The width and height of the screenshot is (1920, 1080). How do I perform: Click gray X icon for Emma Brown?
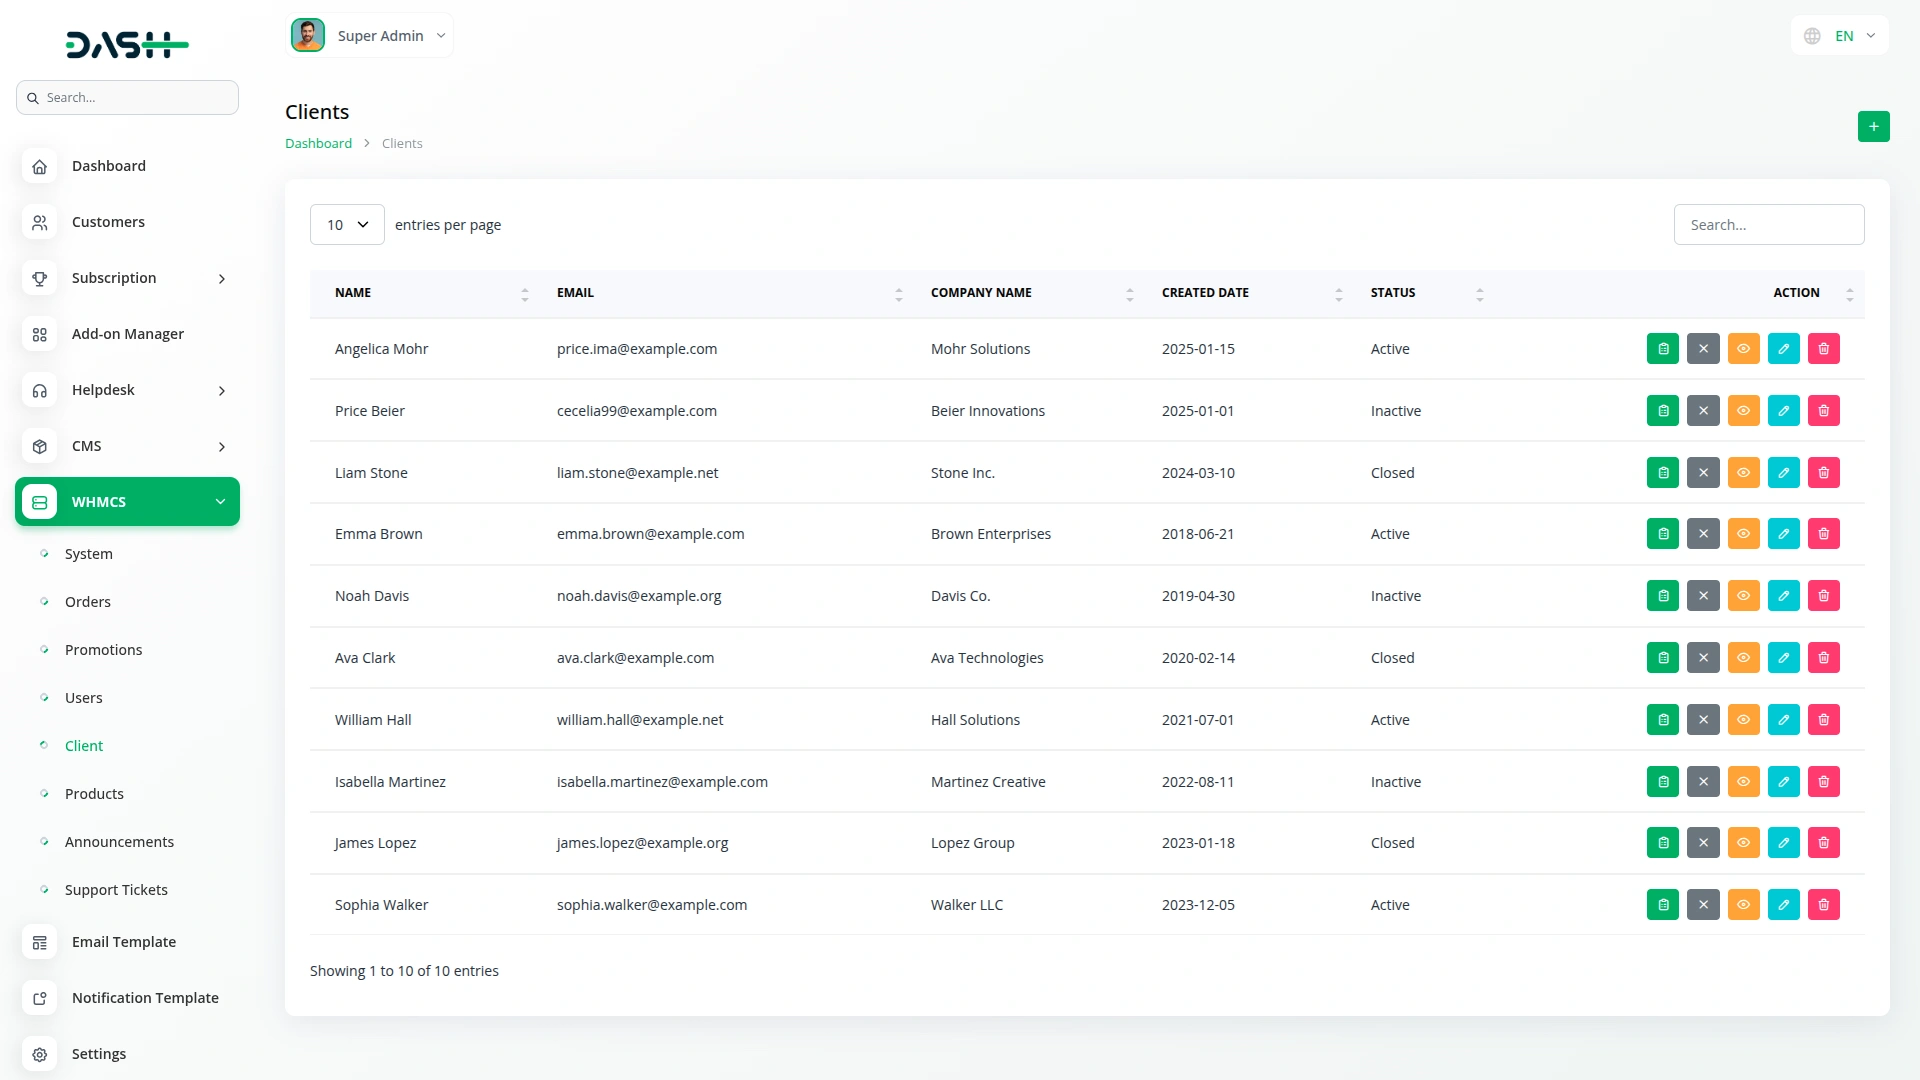(x=1703, y=534)
